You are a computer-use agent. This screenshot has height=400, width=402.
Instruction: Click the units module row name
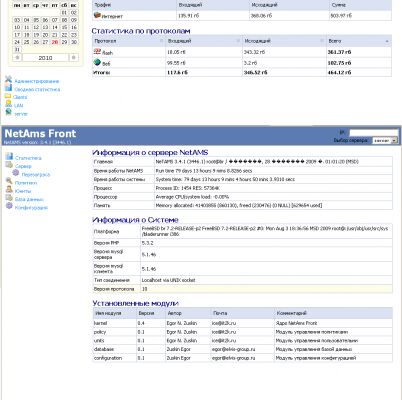99,341
